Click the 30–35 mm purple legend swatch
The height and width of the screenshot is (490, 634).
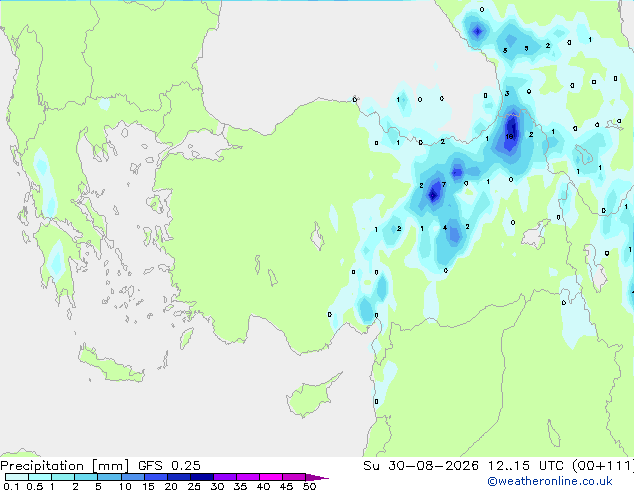click(224, 477)
